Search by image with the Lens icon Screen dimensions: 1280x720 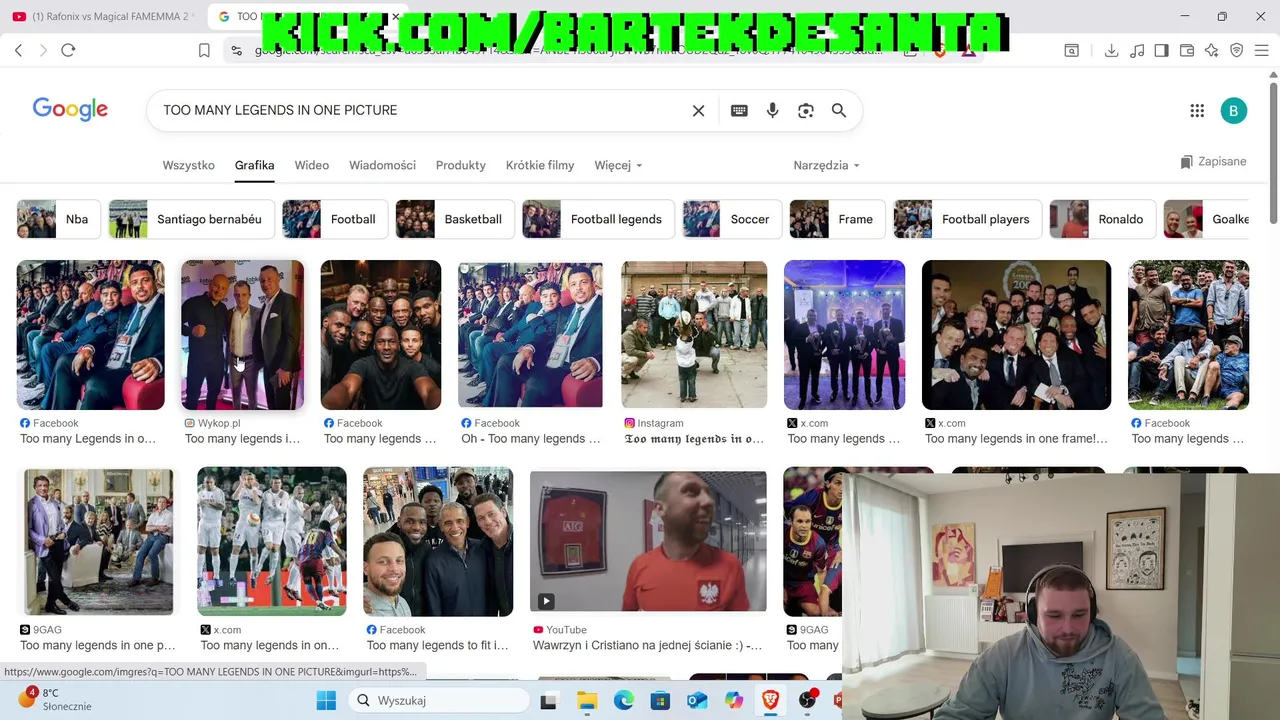(806, 111)
